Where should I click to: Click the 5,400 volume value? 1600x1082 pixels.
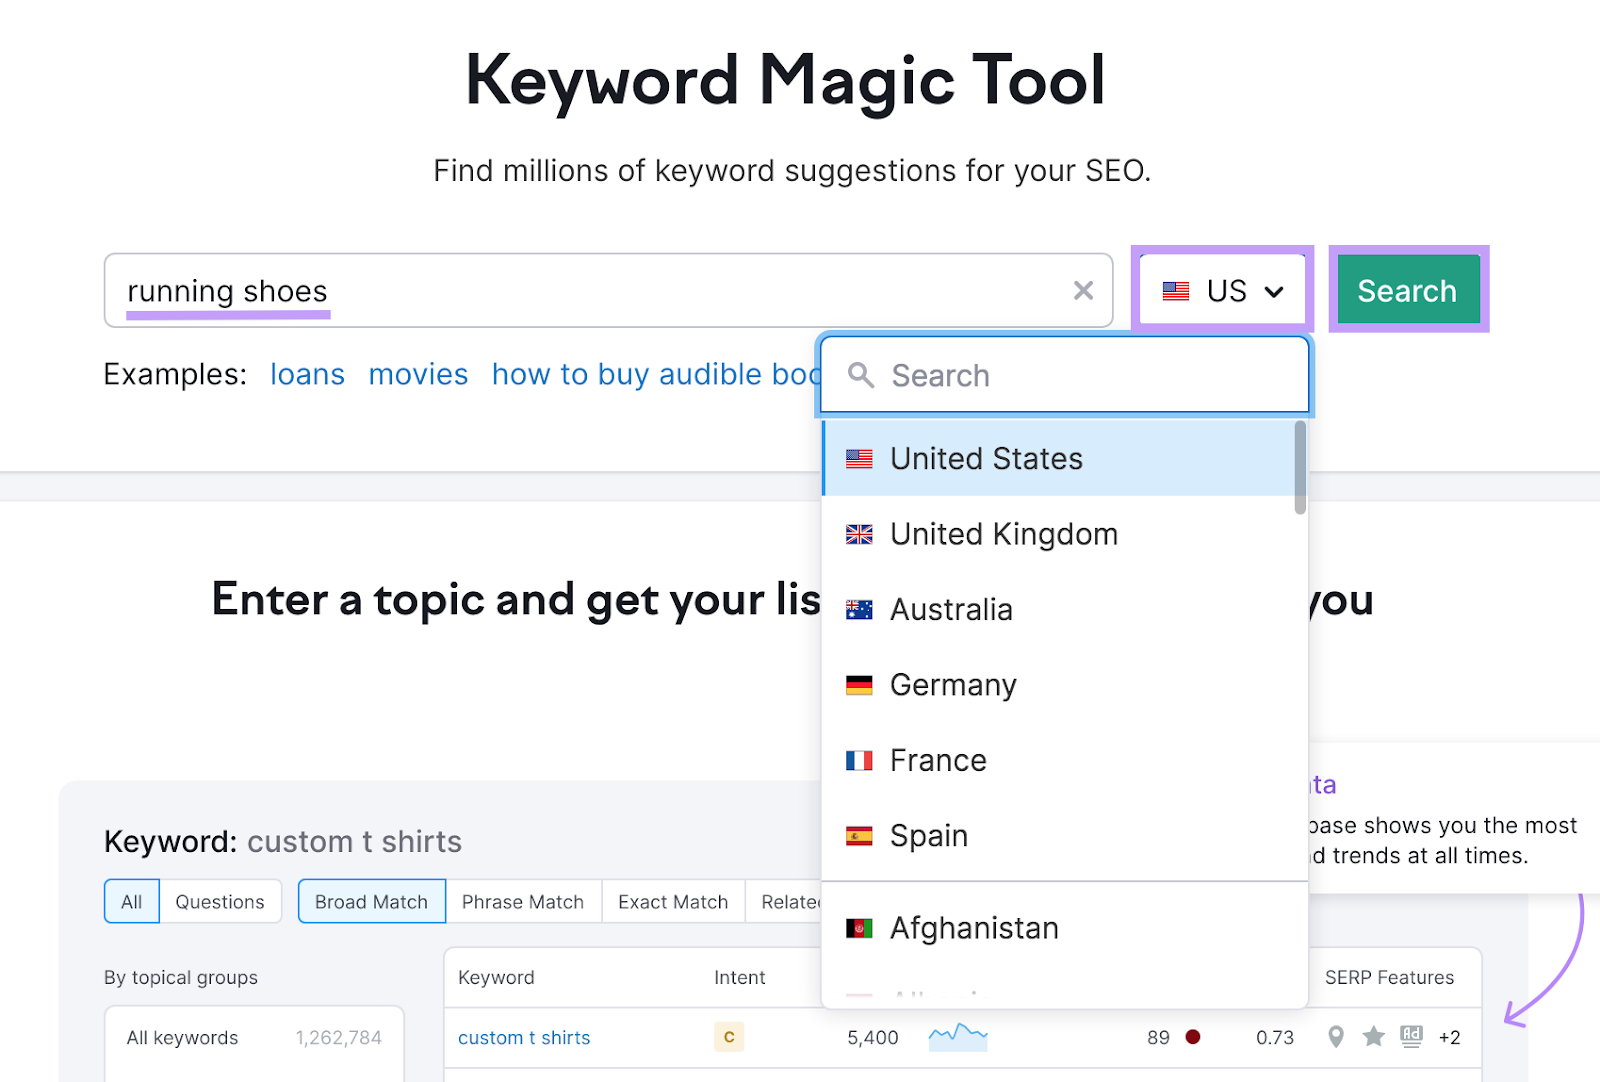click(873, 1038)
